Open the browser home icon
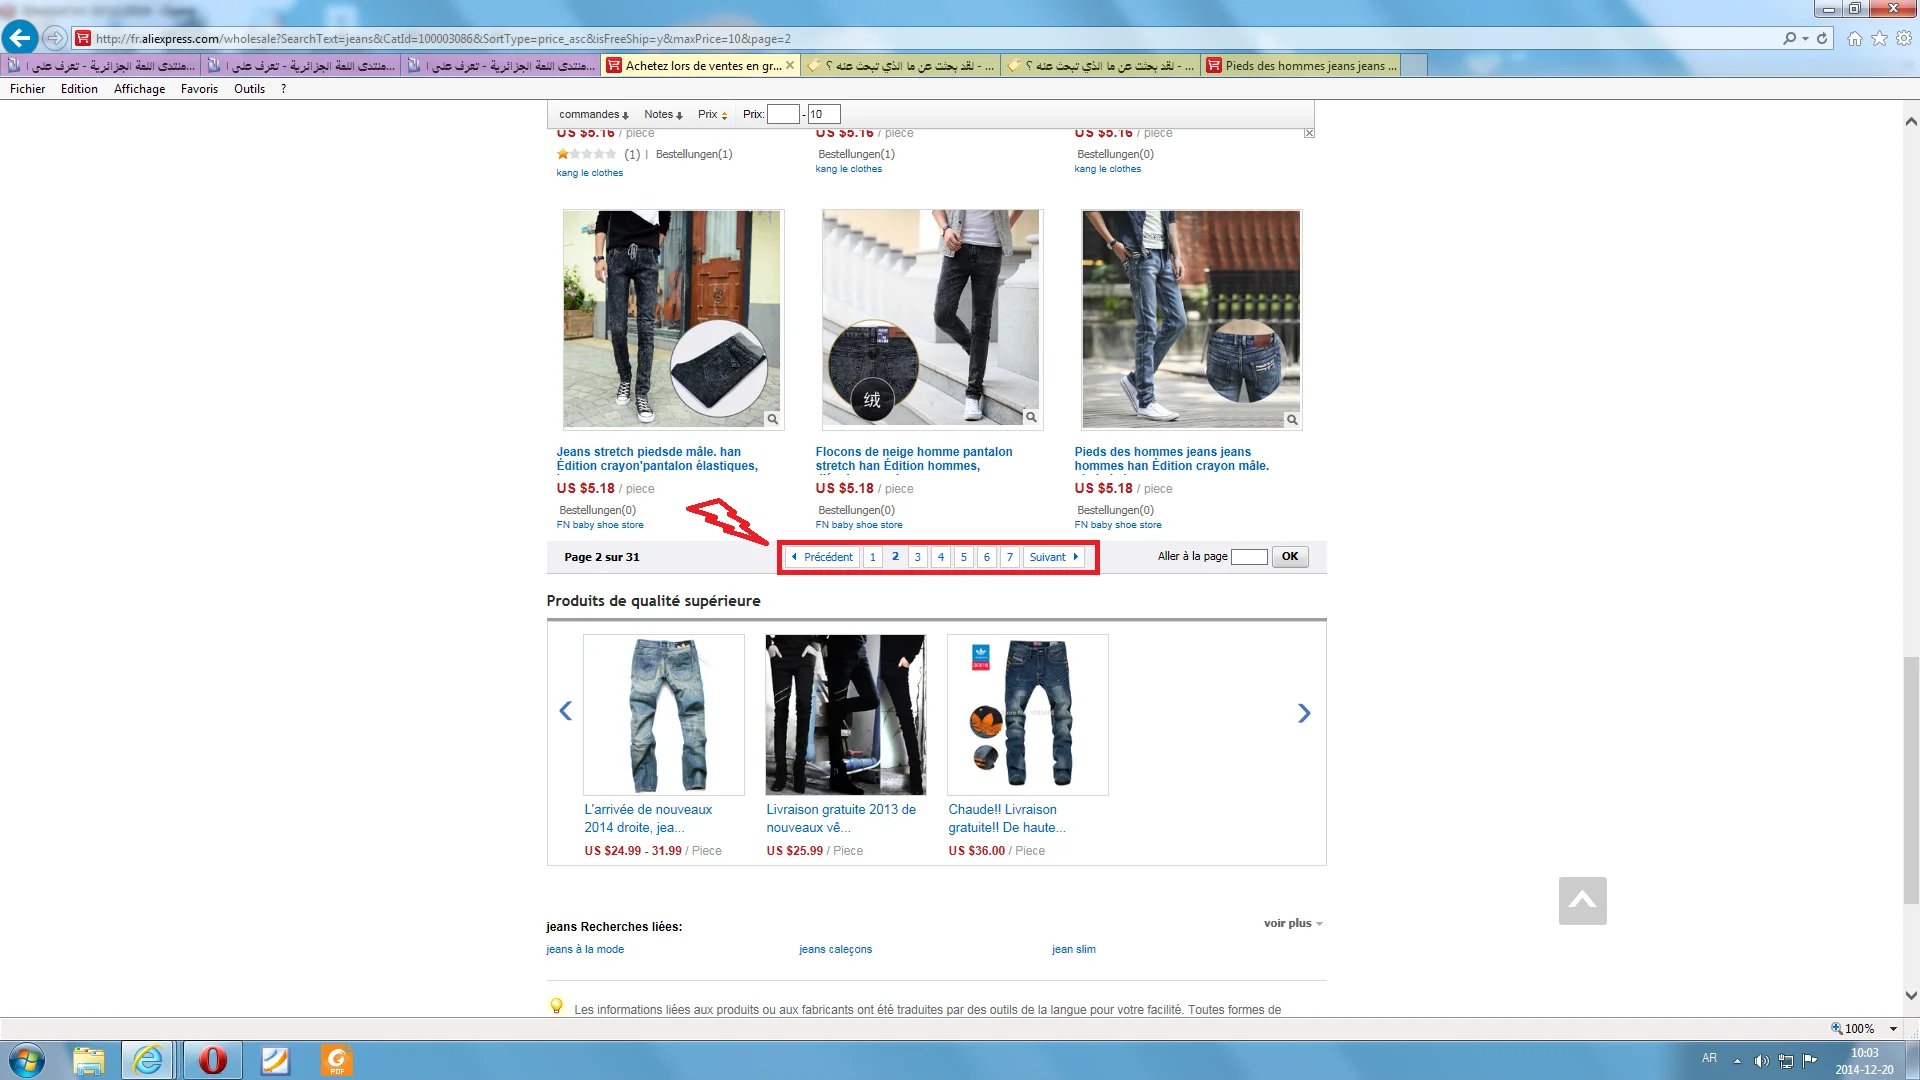Viewport: 1920px width, 1080px height. [x=1855, y=38]
